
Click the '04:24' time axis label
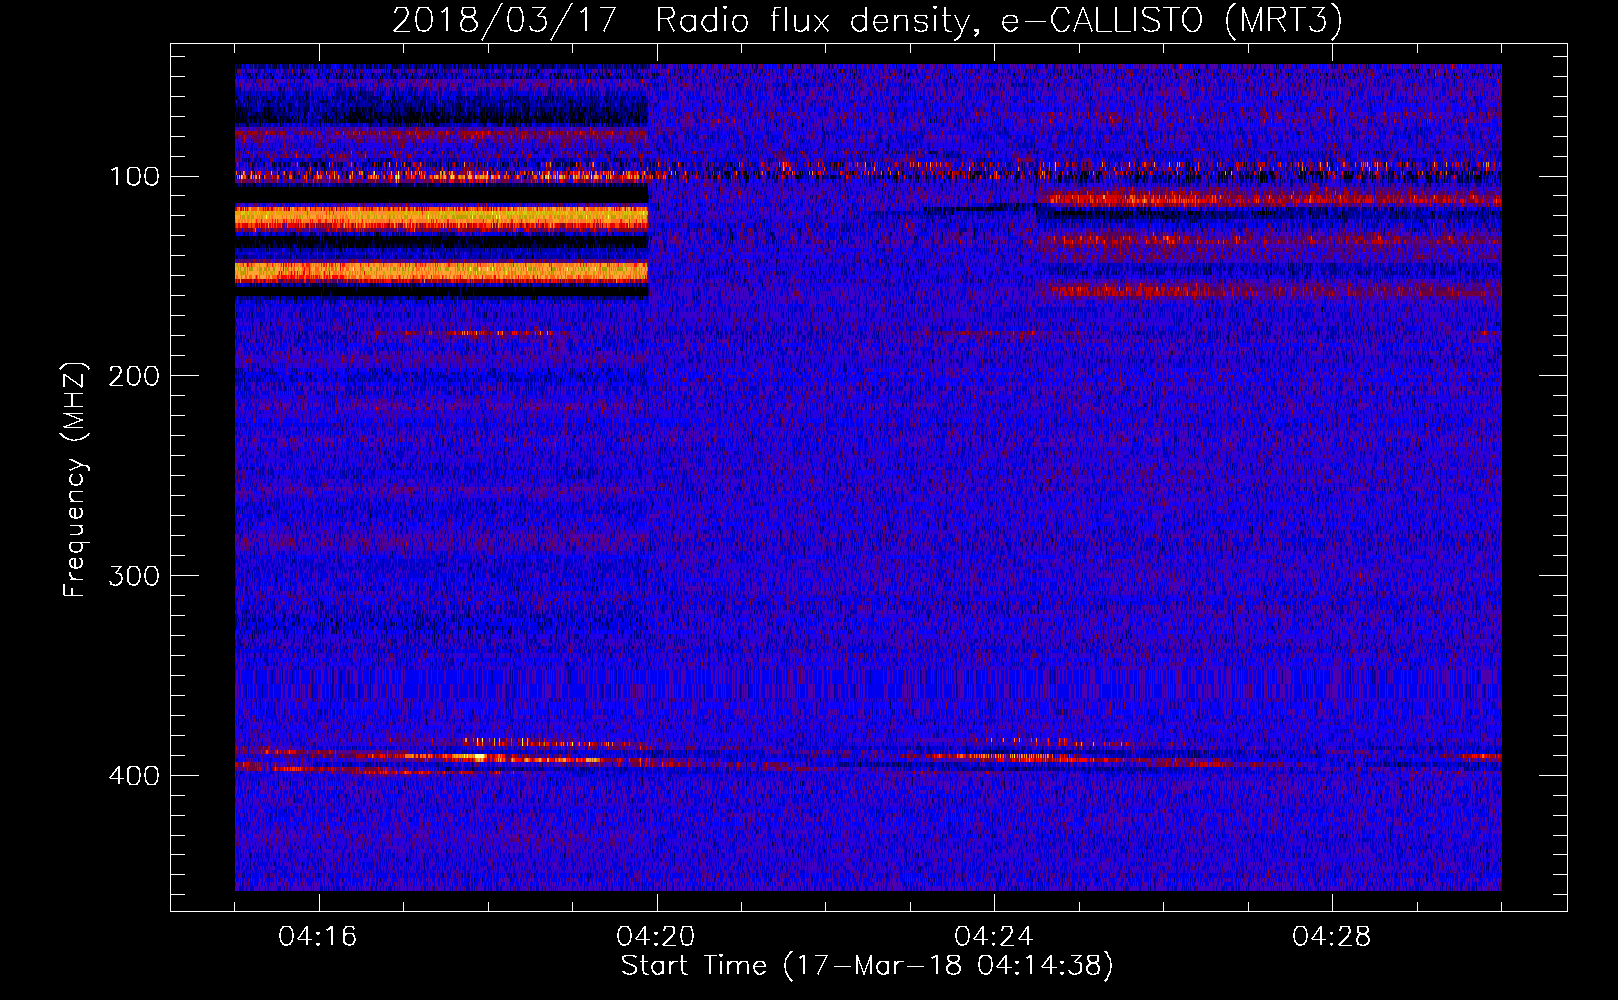[x=994, y=937]
